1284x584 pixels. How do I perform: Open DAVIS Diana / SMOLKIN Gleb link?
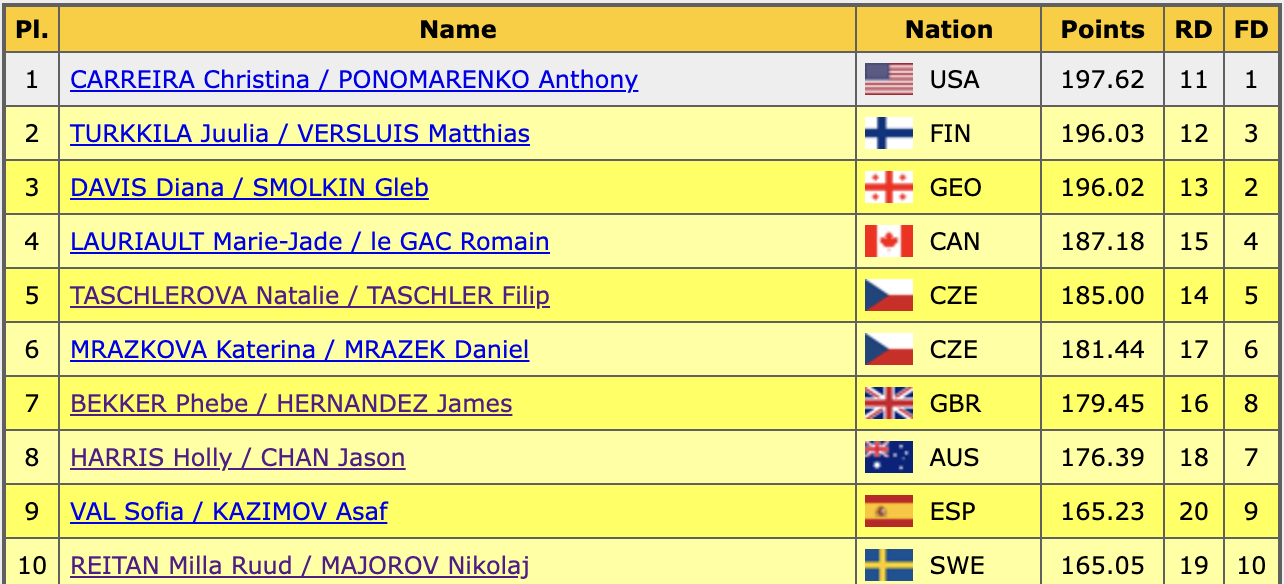249,188
